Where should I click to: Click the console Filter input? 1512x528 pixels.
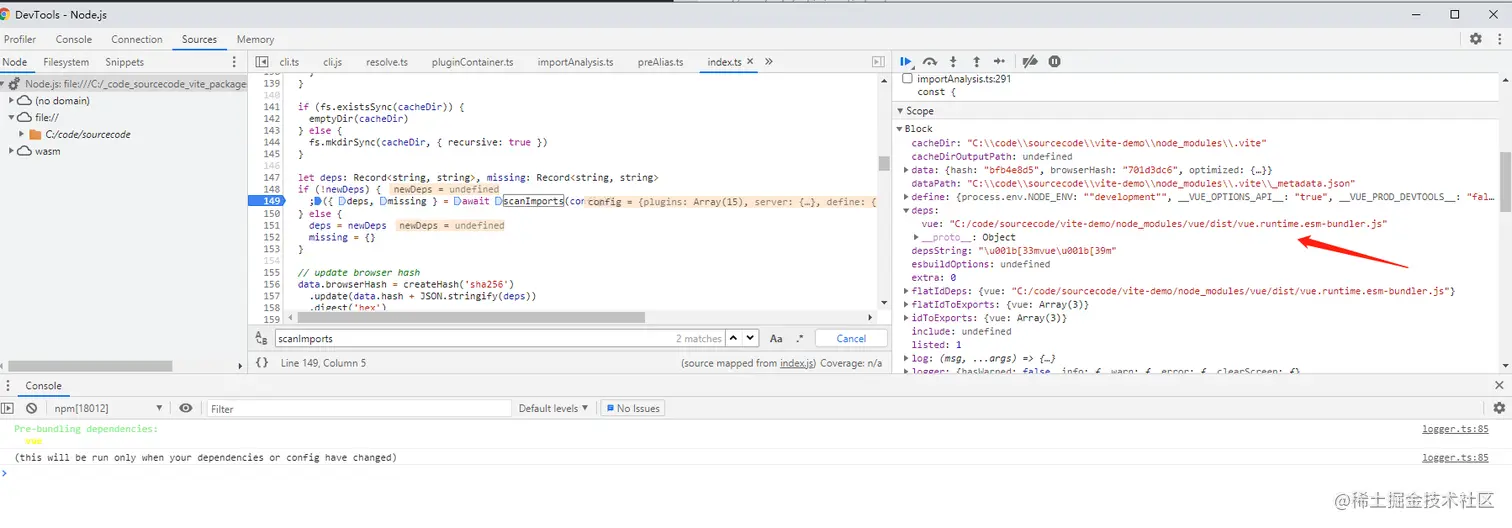point(358,408)
